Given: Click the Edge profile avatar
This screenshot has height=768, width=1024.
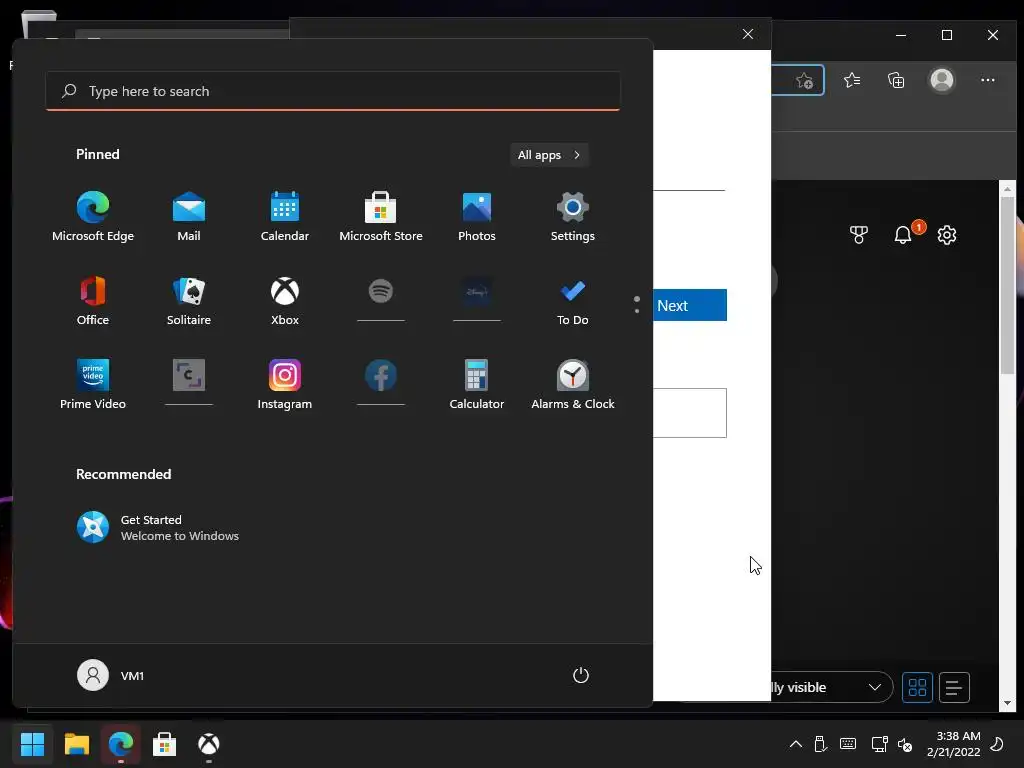Looking at the screenshot, I should [942, 80].
